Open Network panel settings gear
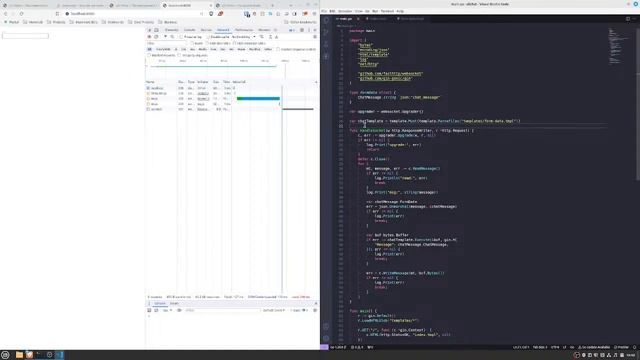 315,37
